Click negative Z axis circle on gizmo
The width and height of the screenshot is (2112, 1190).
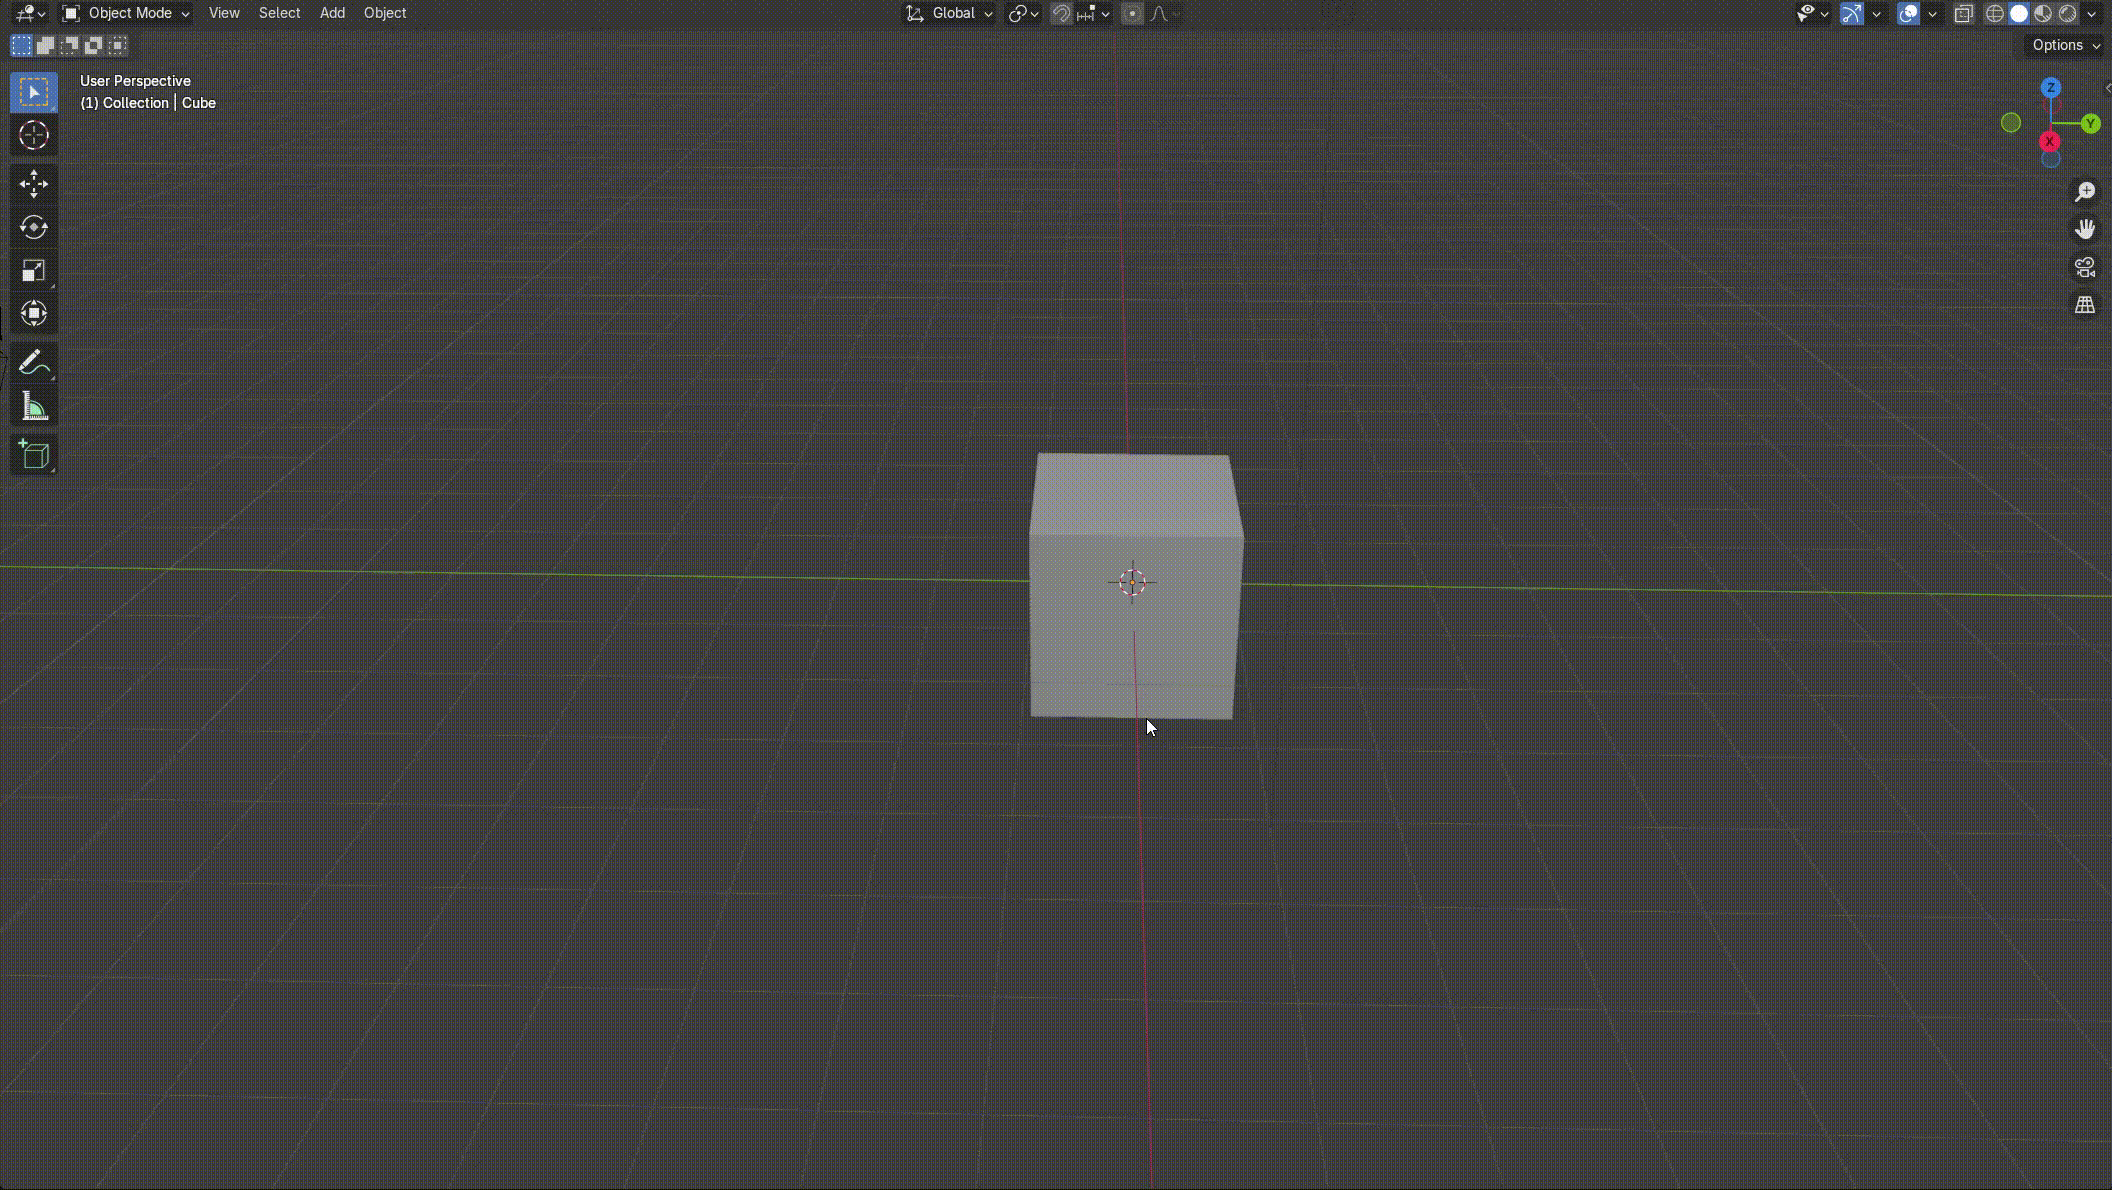(x=2051, y=159)
